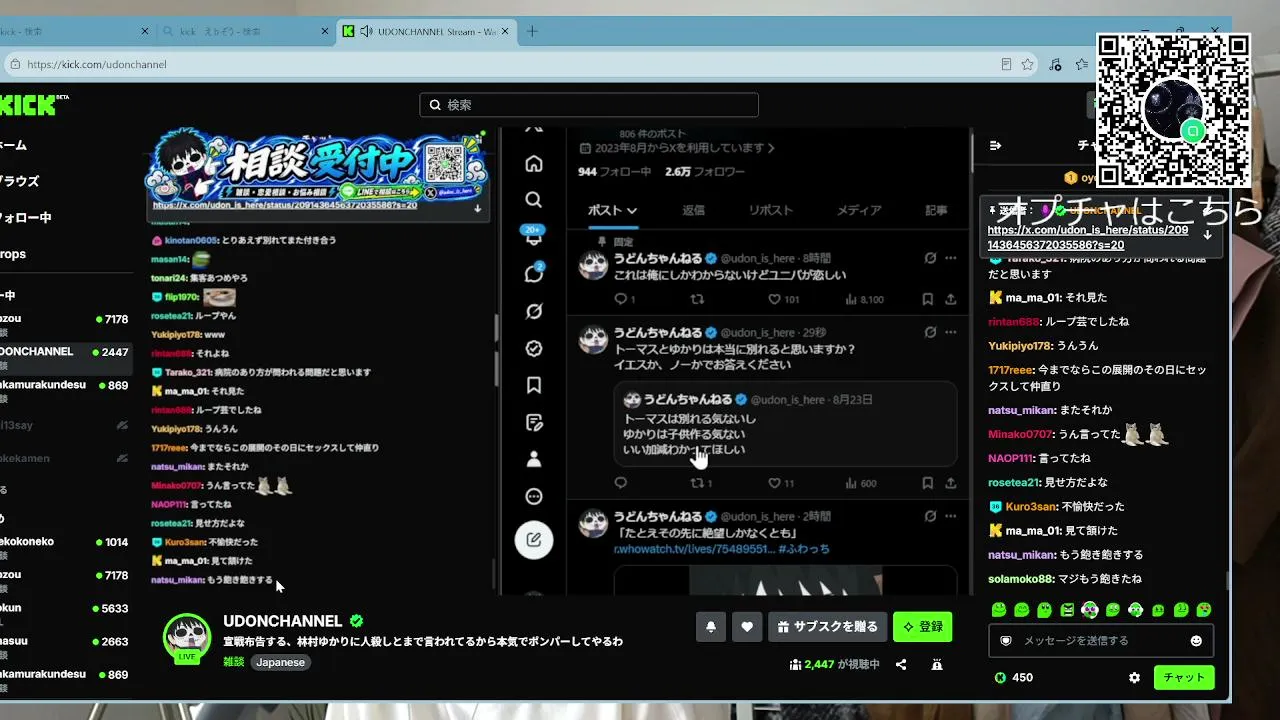Screen dimensions: 1280x720
Task: Open verified badge icon in X sidebar
Action: pyautogui.click(x=534, y=348)
